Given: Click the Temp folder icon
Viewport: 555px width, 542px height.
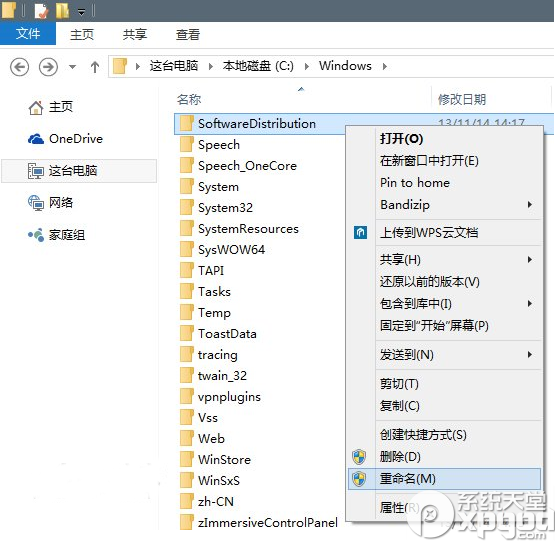Looking at the screenshot, I should pyautogui.click(x=187, y=312).
